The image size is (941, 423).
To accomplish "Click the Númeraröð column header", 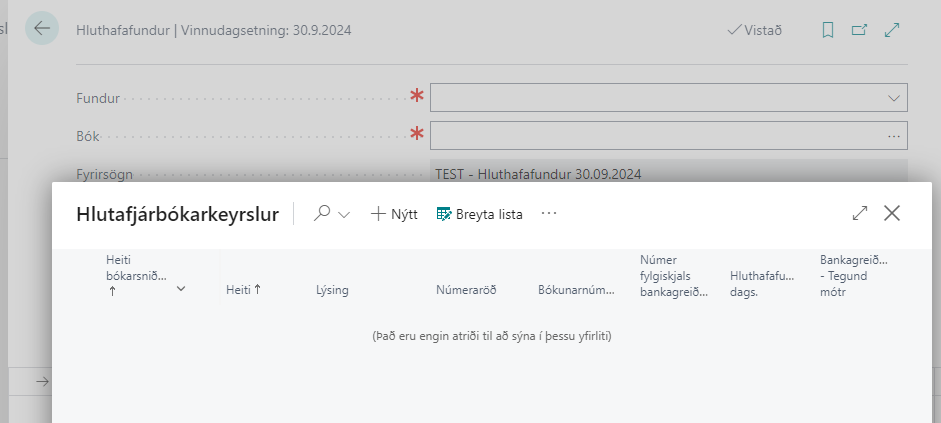I will click(x=466, y=290).
